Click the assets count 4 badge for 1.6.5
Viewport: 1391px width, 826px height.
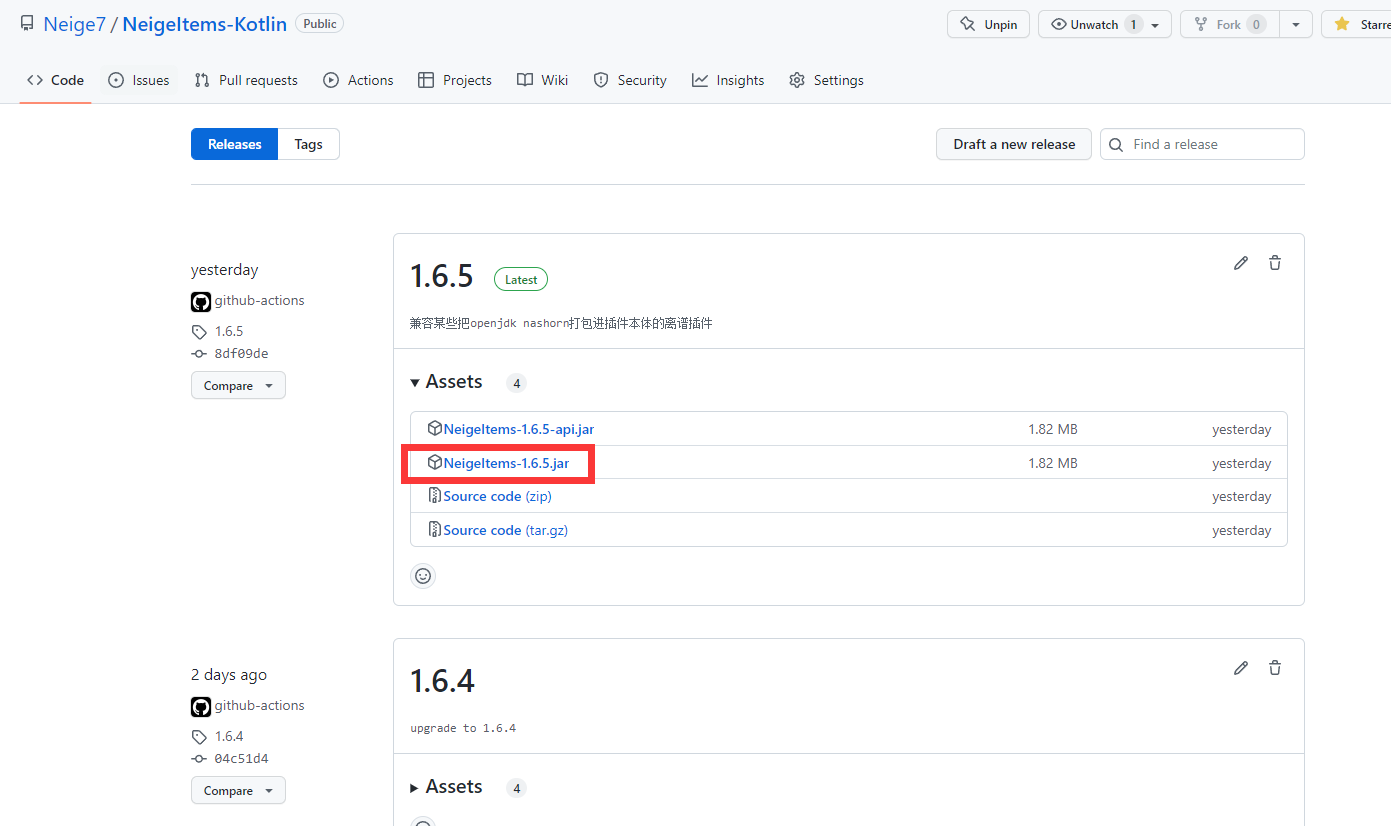tap(516, 383)
